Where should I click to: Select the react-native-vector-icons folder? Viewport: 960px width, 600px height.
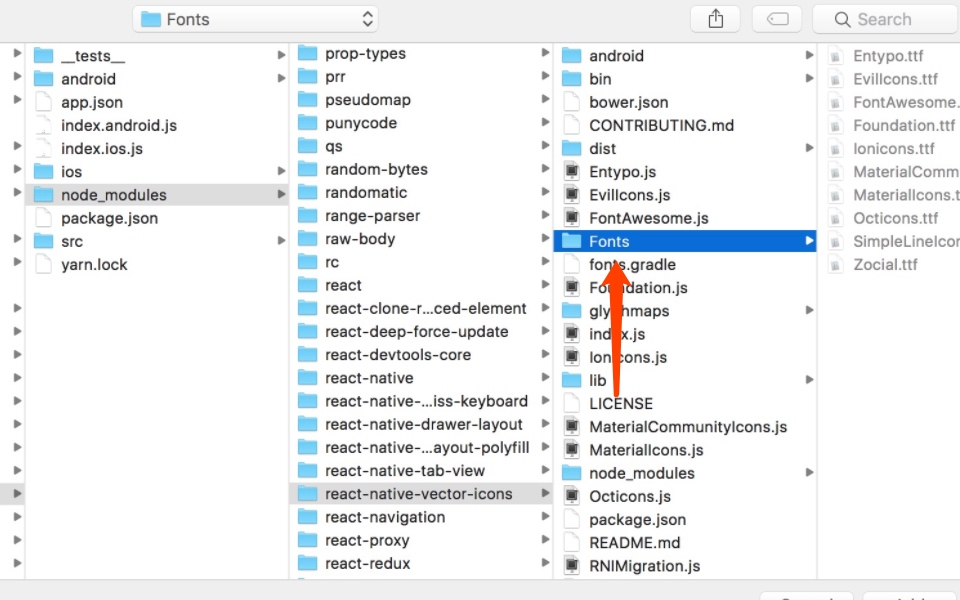pyautogui.click(x=421, y=493)
